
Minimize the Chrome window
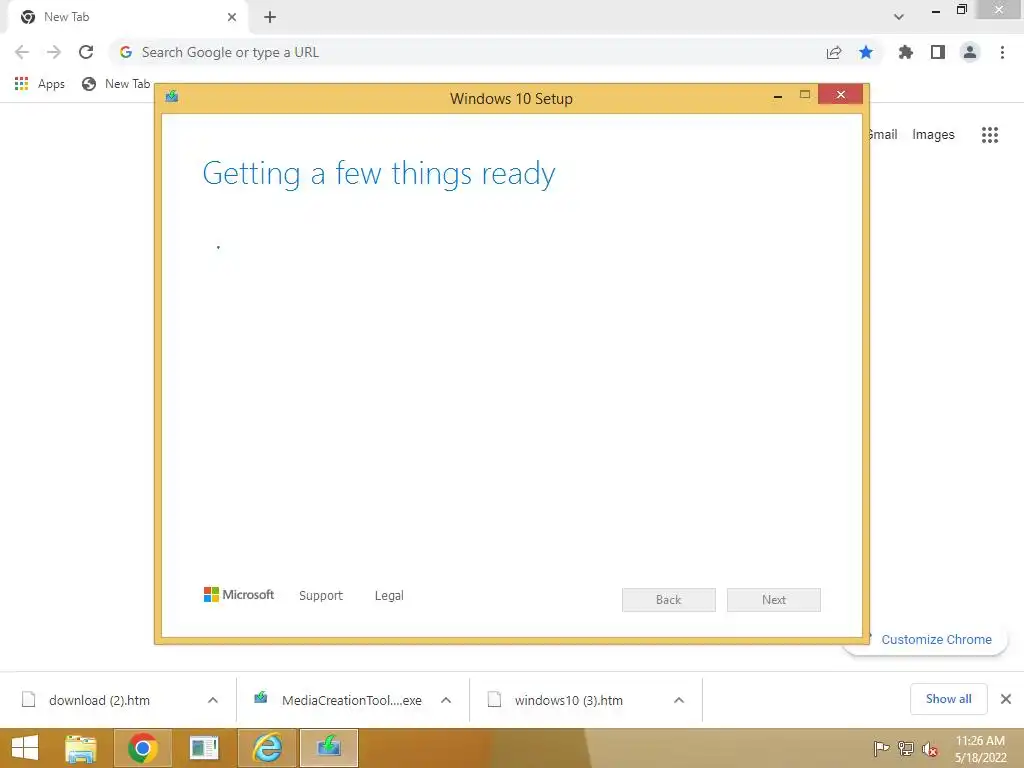coord(936,11)
